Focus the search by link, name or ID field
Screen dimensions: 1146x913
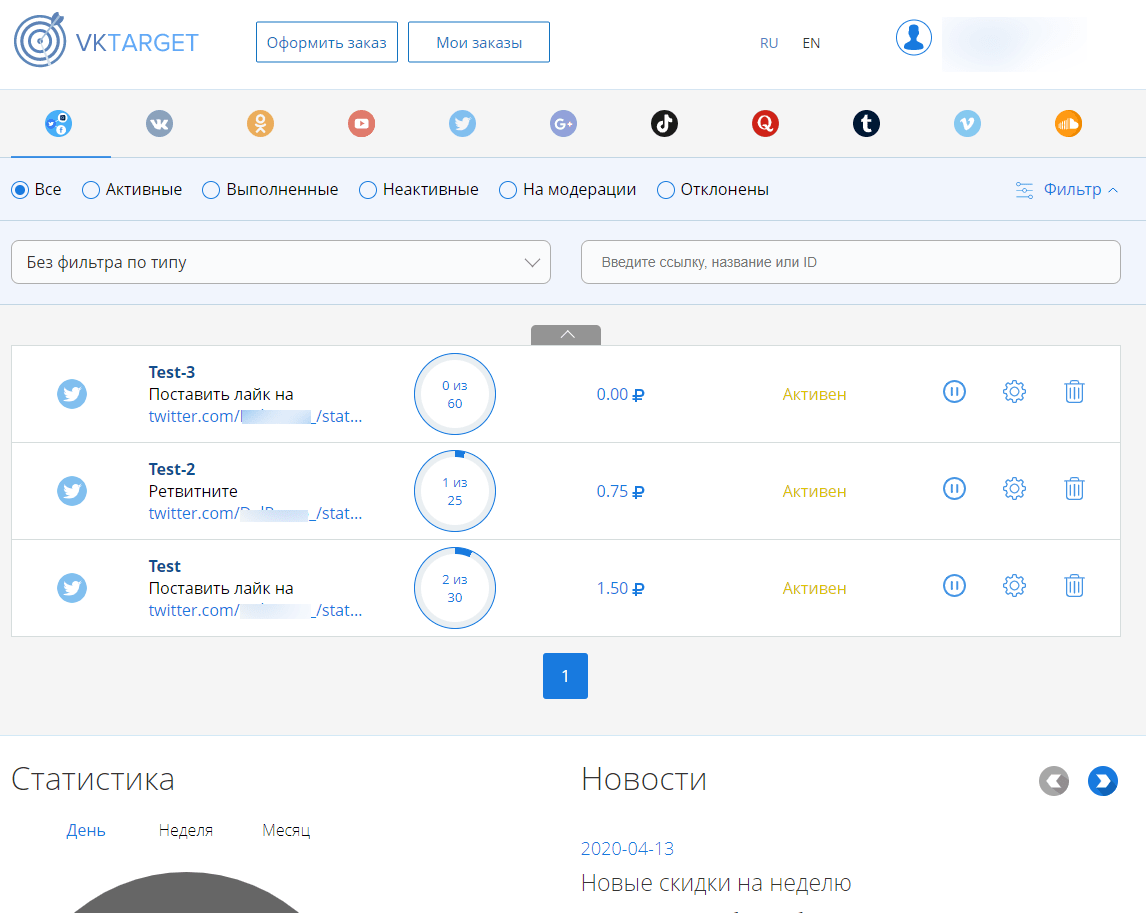(851, 262)
